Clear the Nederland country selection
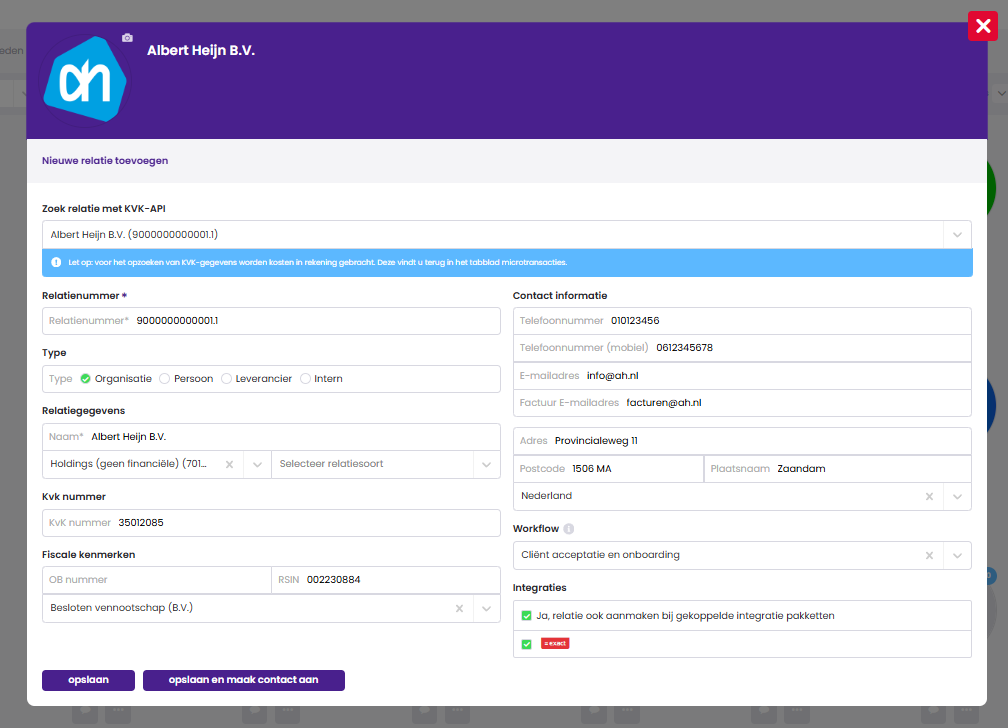1008x728 pixels. pyautogui.click(x=929, y=496)
